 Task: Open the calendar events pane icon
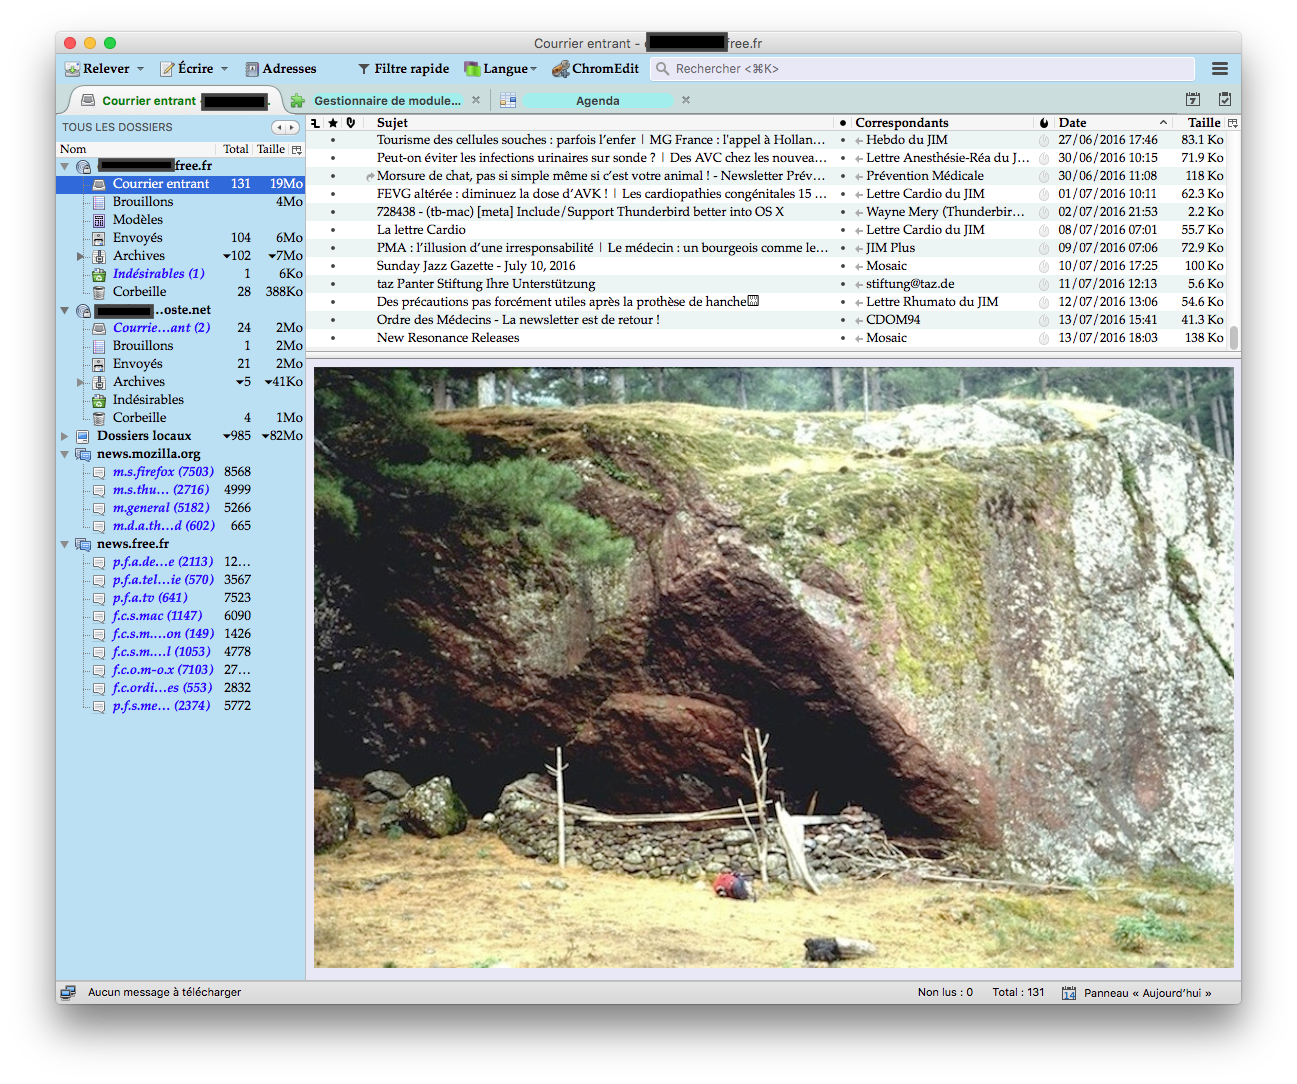point(1192,100)
